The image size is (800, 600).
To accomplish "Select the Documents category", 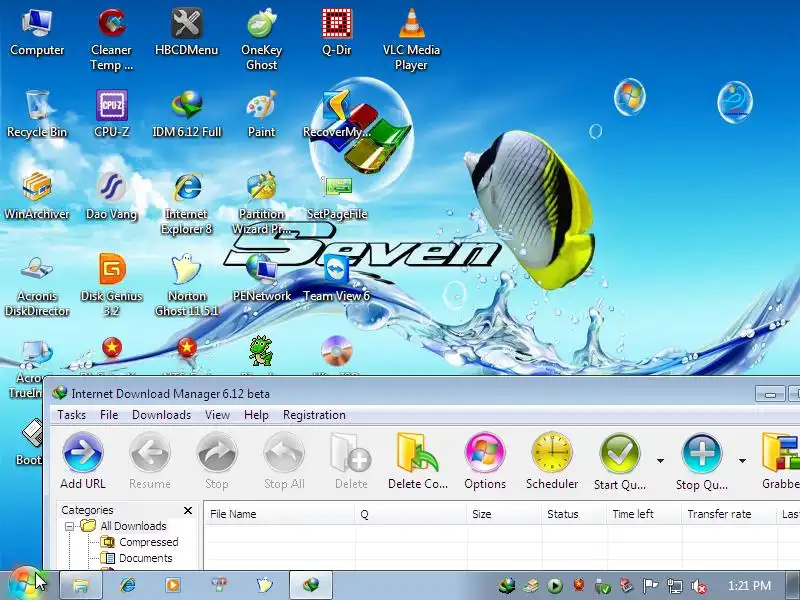I will (x=145, y=558).
